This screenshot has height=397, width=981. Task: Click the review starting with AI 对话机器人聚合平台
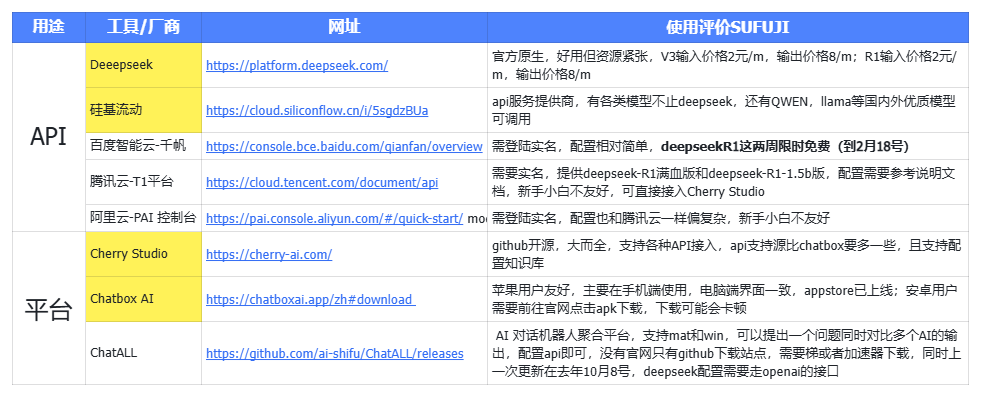point(728,353)
